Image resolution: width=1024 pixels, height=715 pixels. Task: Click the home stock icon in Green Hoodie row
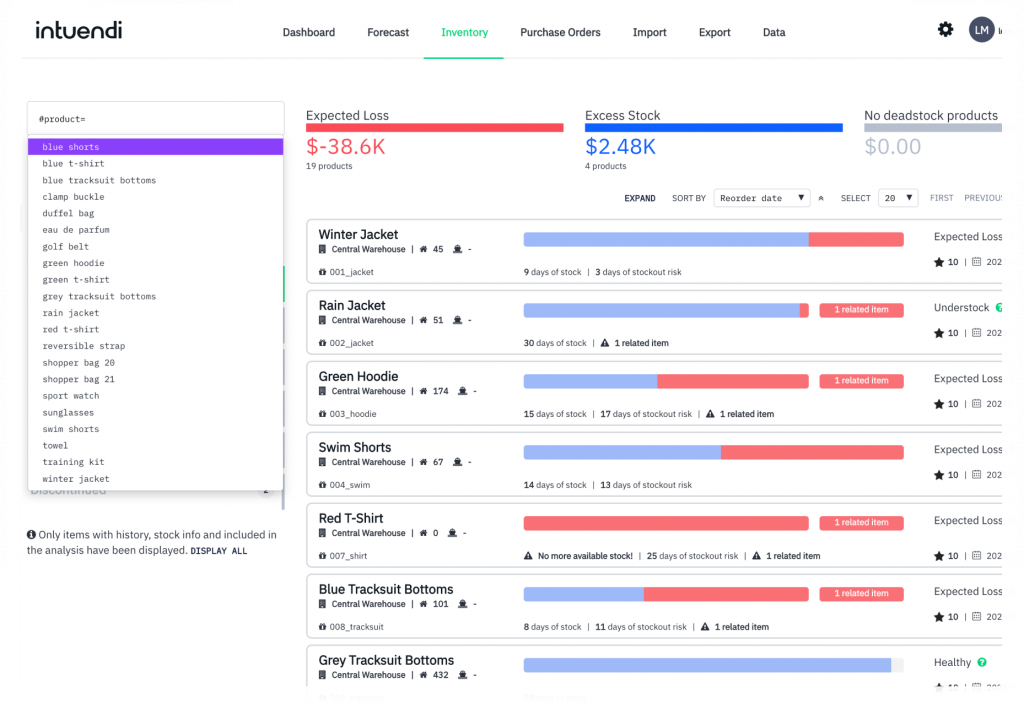[423, 391]
